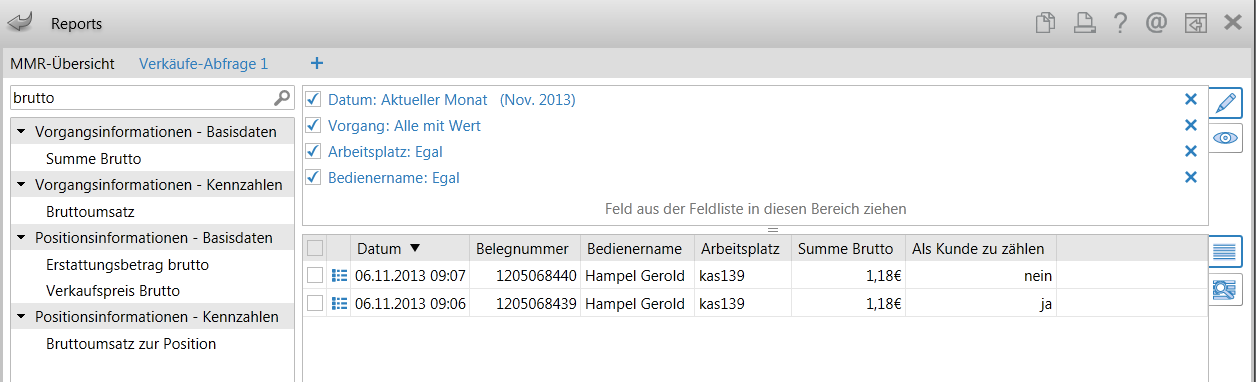The height and width of the screenshot is (382, 1256).
Task: Click the print icon in title bar
Action: 1083,23
